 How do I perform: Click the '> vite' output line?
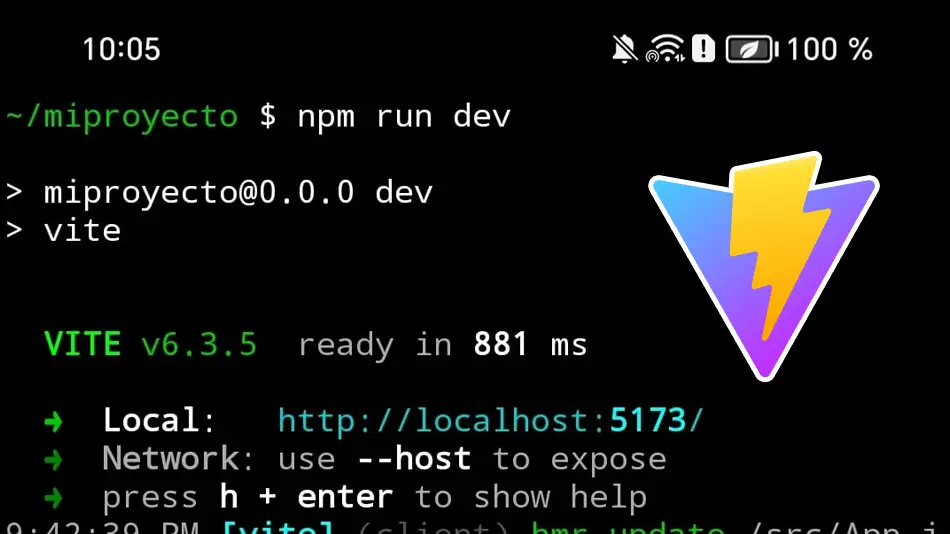coord(64,231)
